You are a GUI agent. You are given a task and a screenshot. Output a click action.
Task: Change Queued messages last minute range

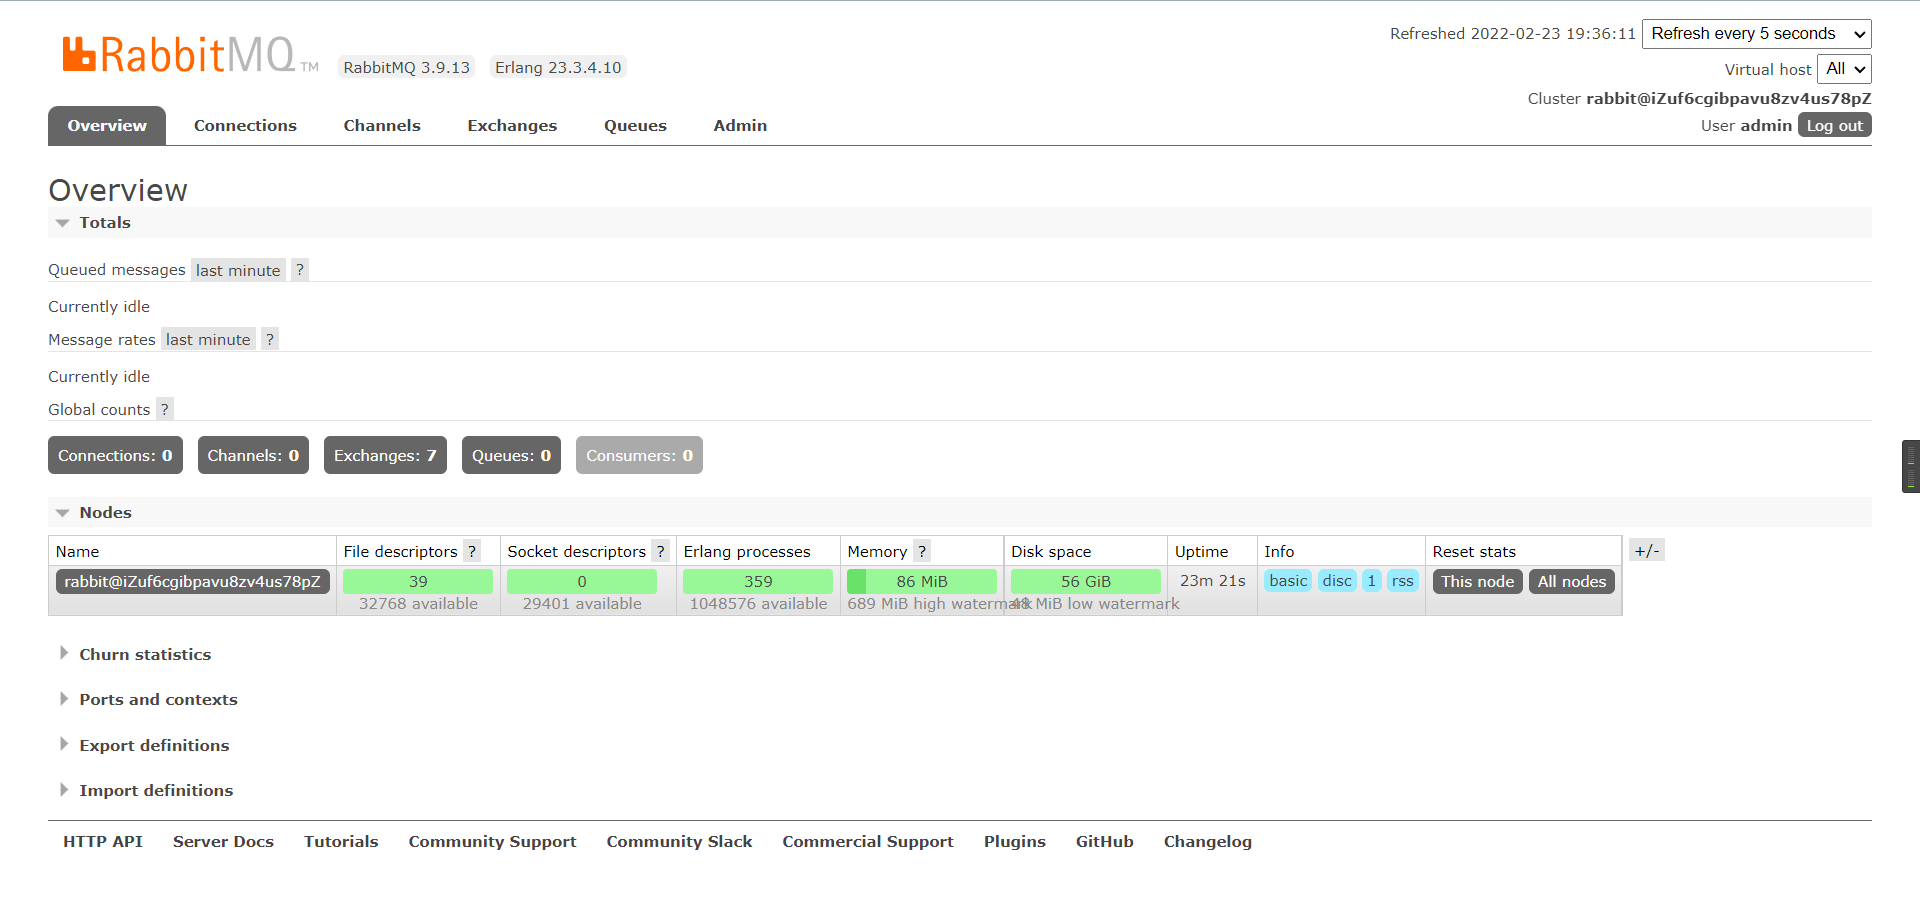coord(238,270)
